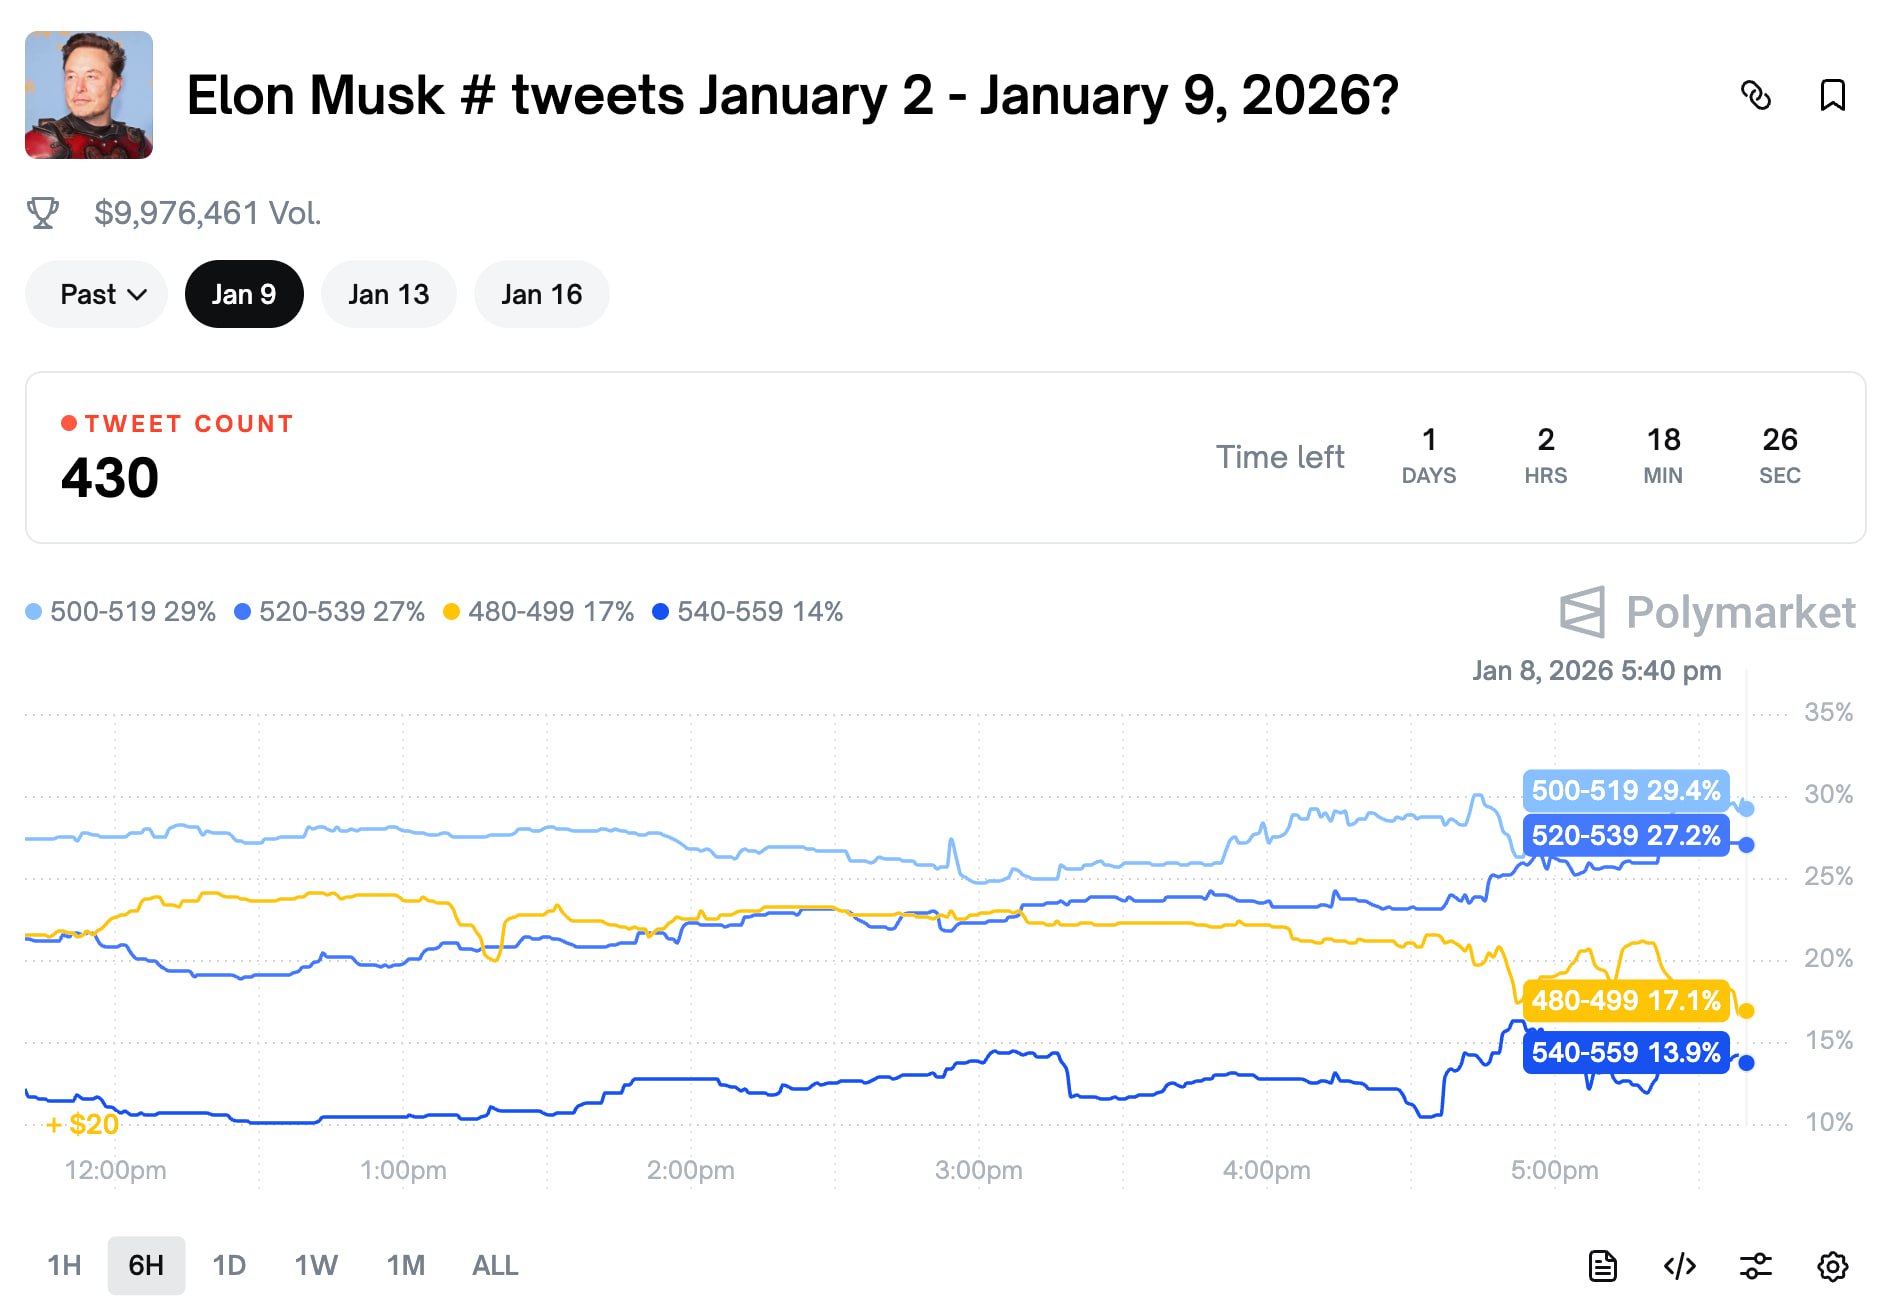The image size is (1892, 1312).
Task: Click the Elon Musk market thumbnail
Action: [89, 95]
